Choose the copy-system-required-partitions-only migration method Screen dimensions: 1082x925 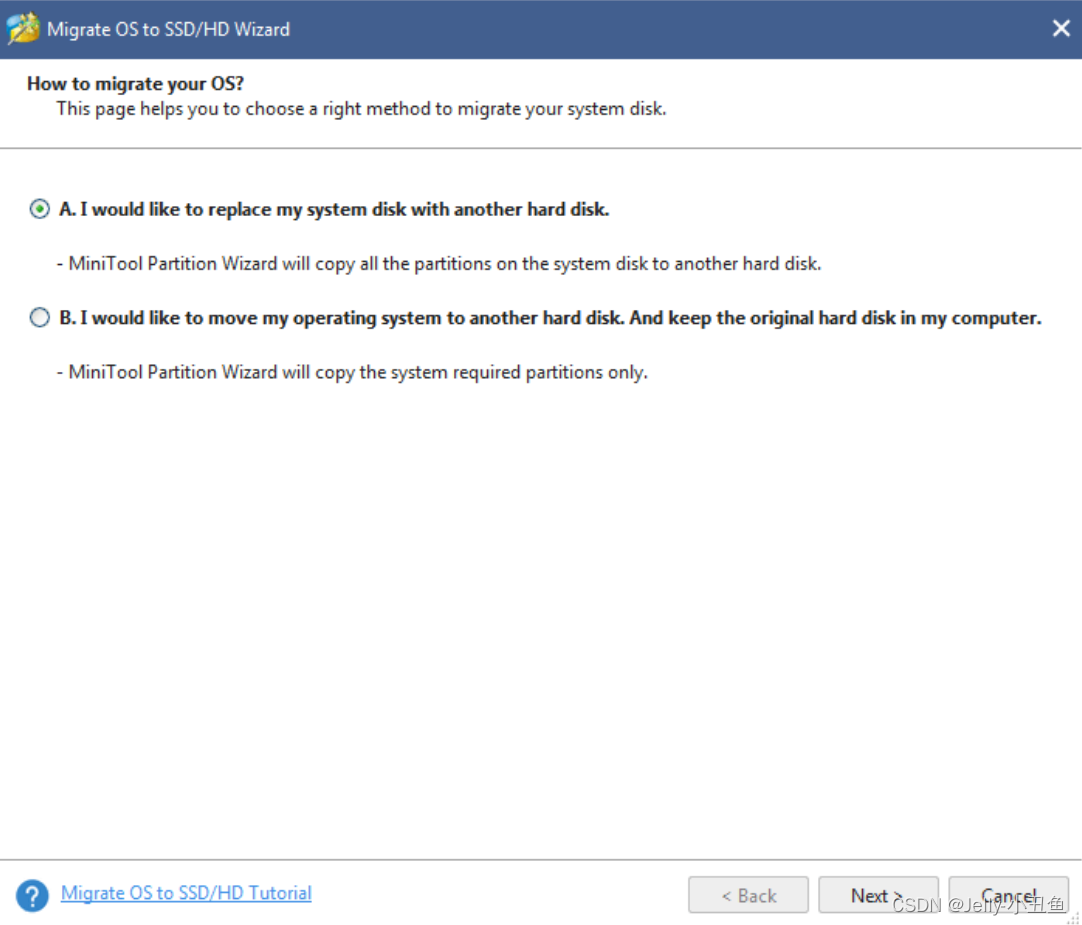[x=39, y=317]
